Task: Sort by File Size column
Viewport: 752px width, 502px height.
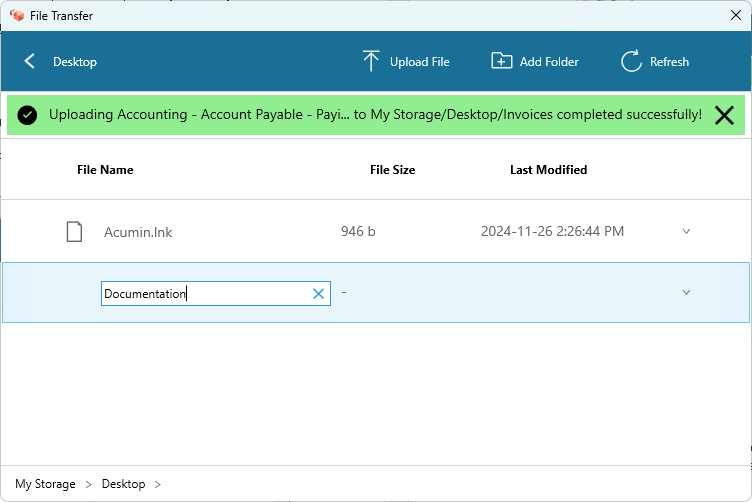Action: 392,170
